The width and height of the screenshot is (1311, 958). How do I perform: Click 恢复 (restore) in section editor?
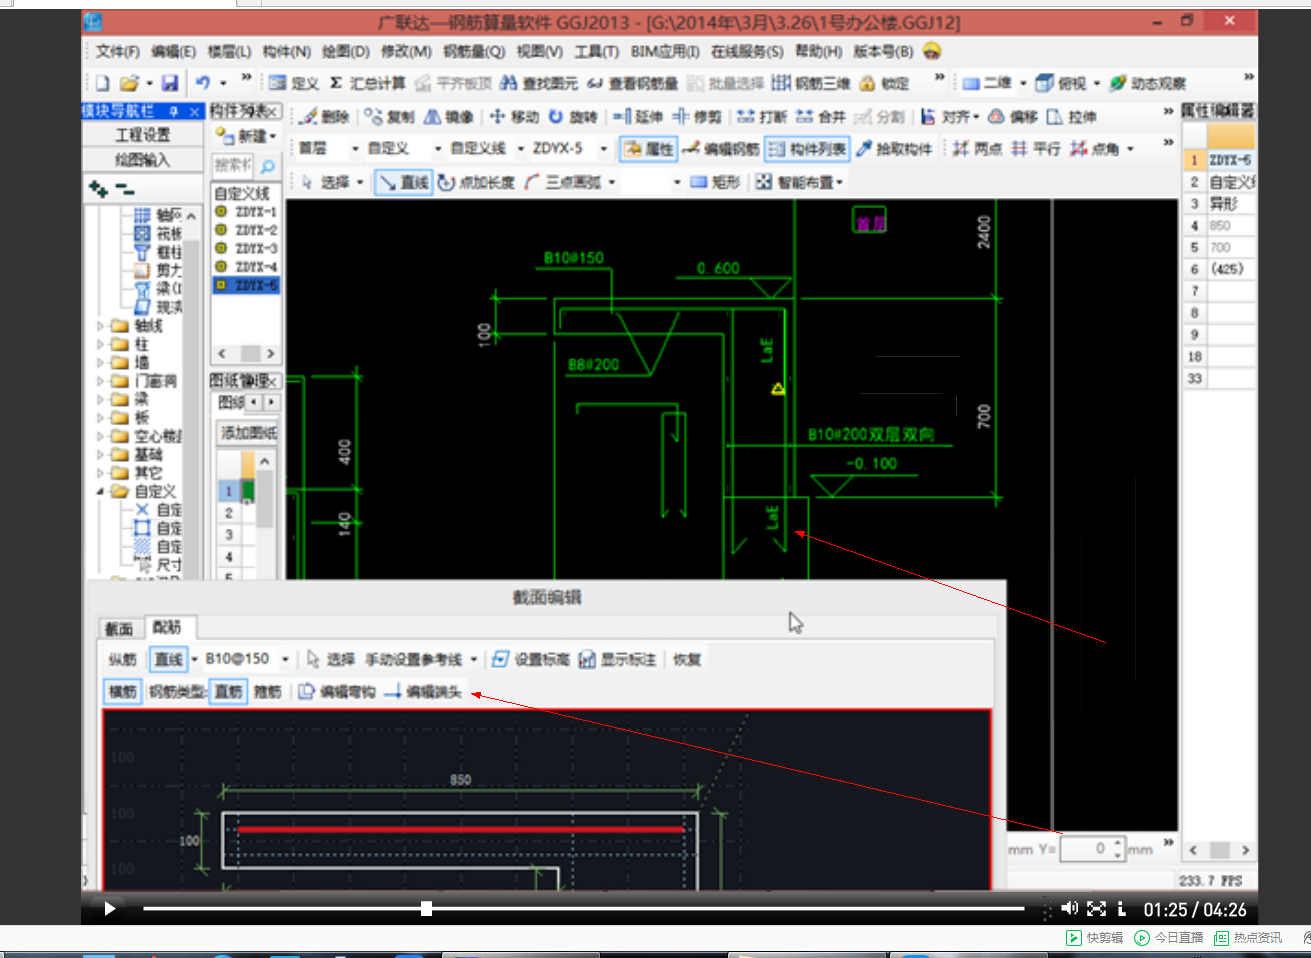click(687, 659)
